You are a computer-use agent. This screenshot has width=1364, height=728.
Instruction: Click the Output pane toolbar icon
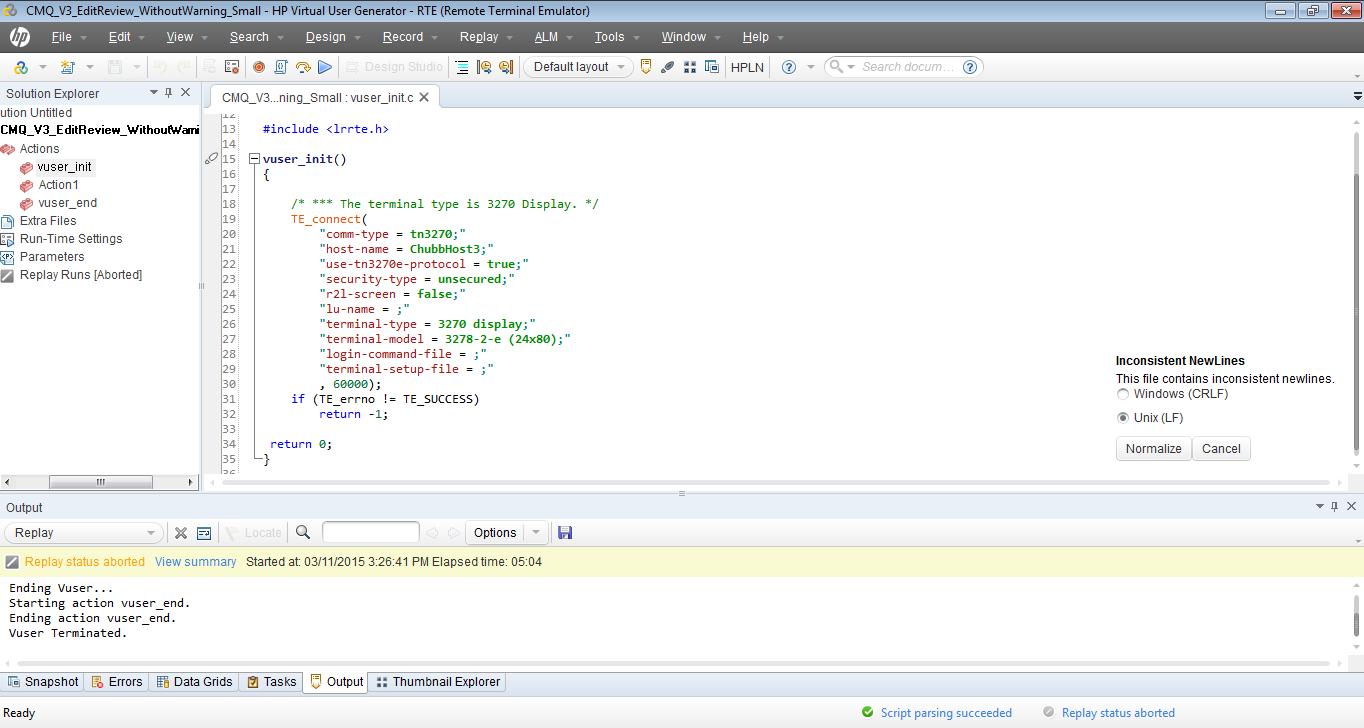tap(646, 67)
